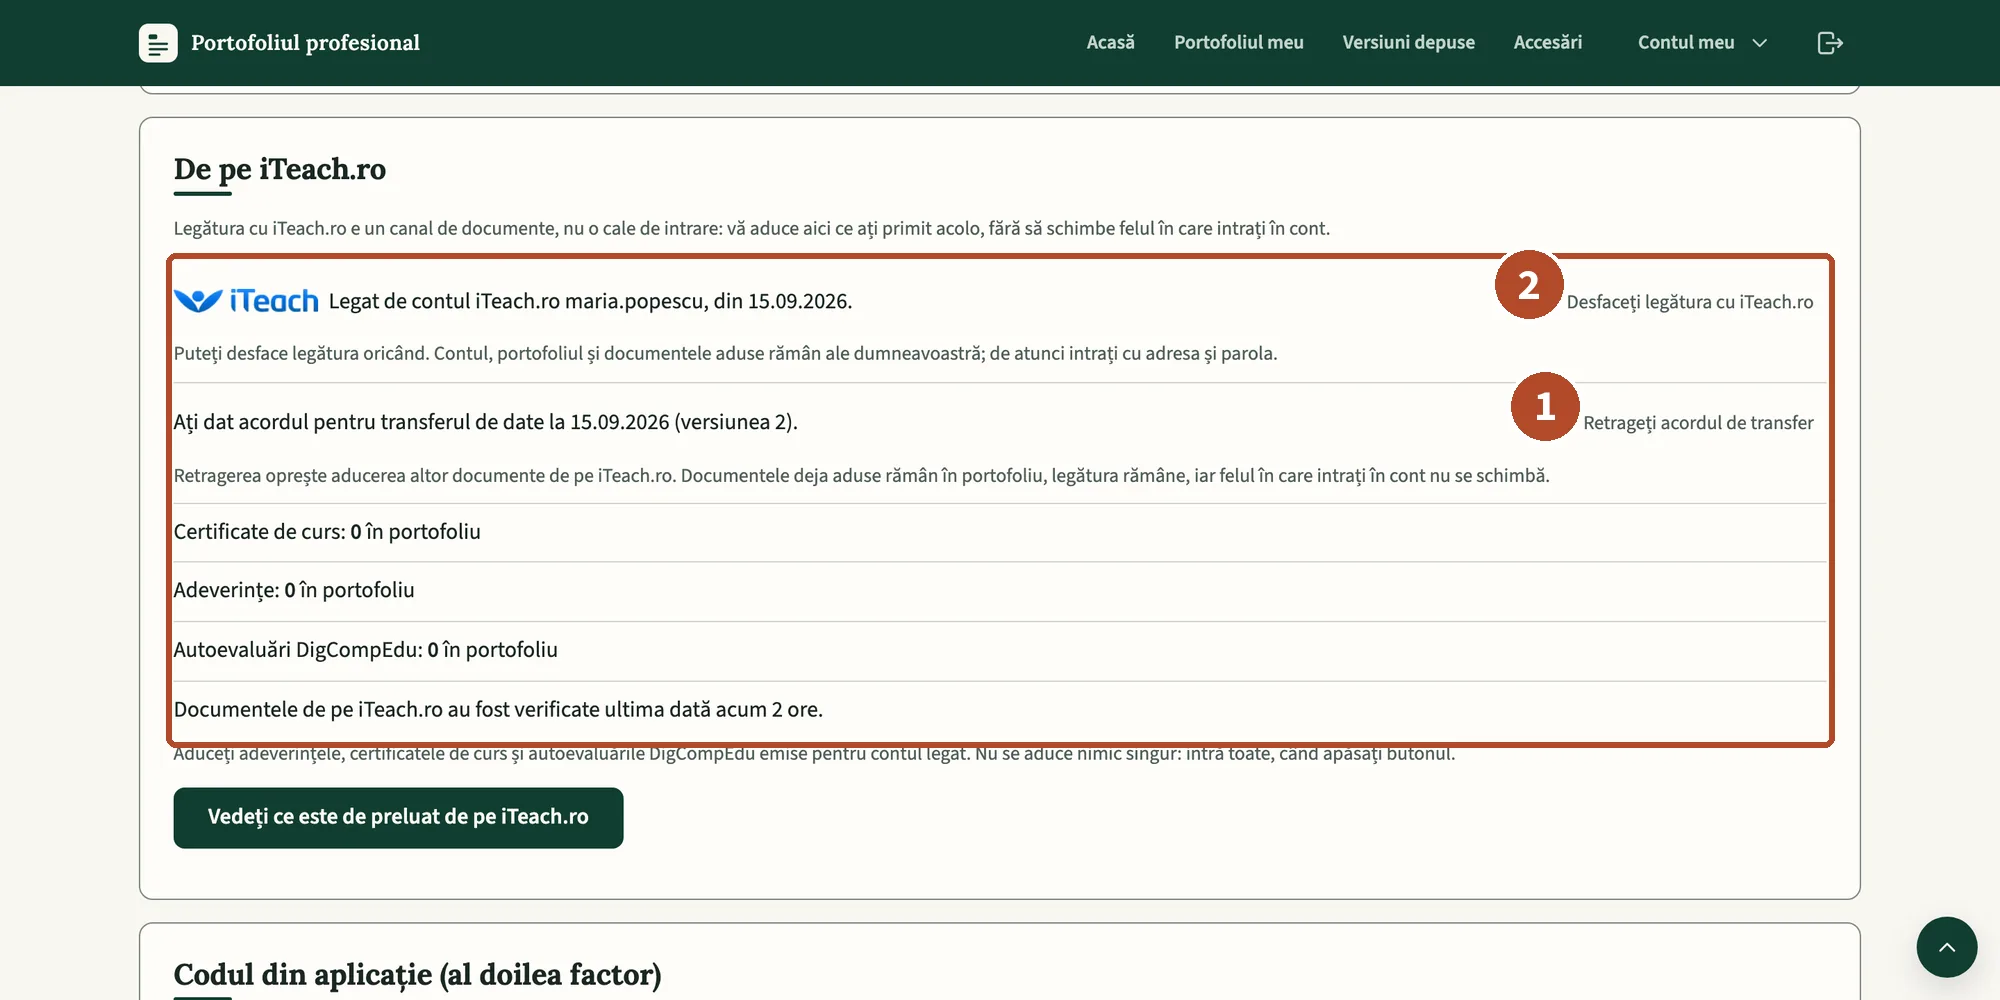Click the scroll-to-top arrow button

[1946, 947]
